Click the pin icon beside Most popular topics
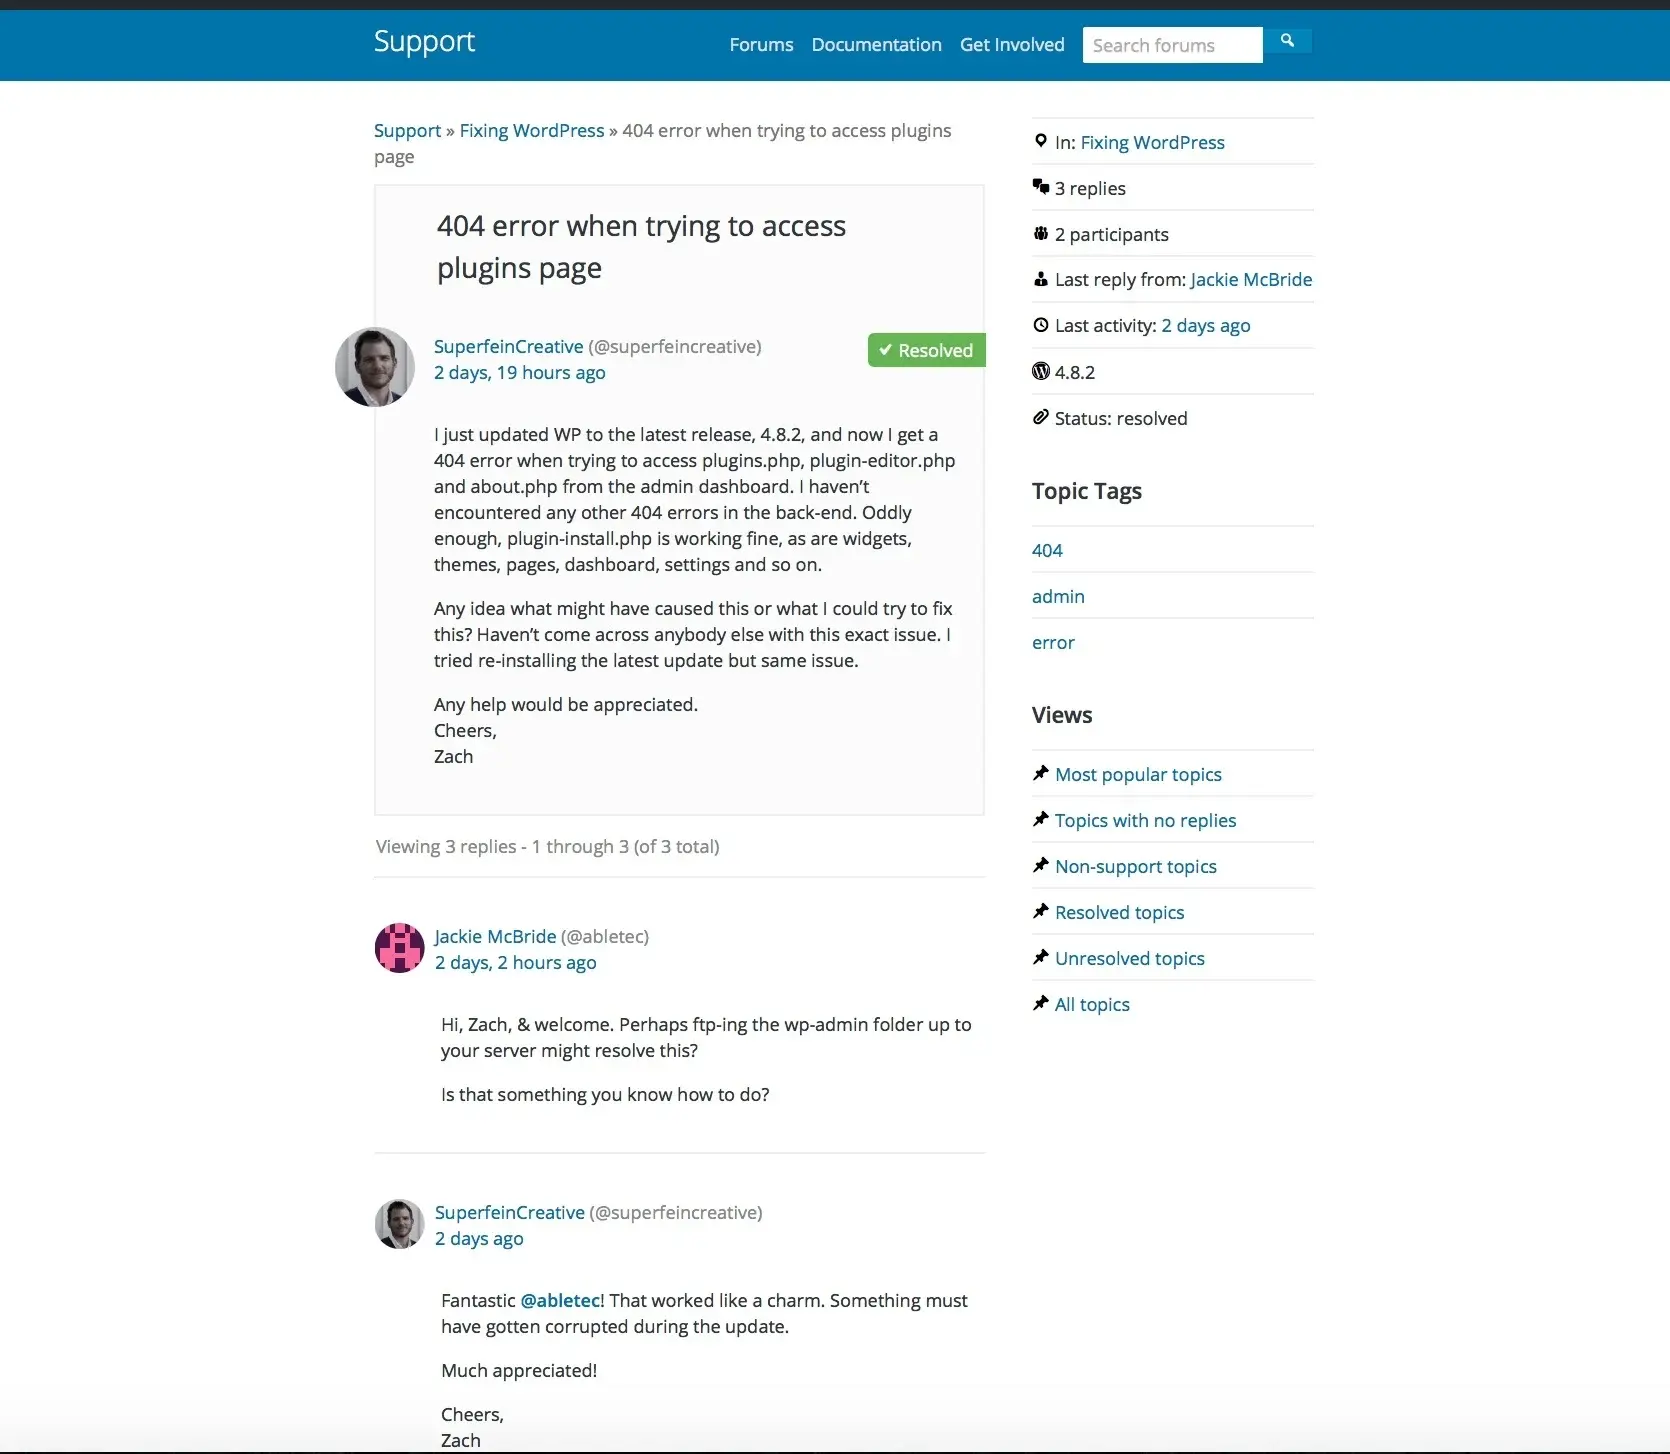Screen dimensions: 1670x1454 click(x=1041, y=773)
